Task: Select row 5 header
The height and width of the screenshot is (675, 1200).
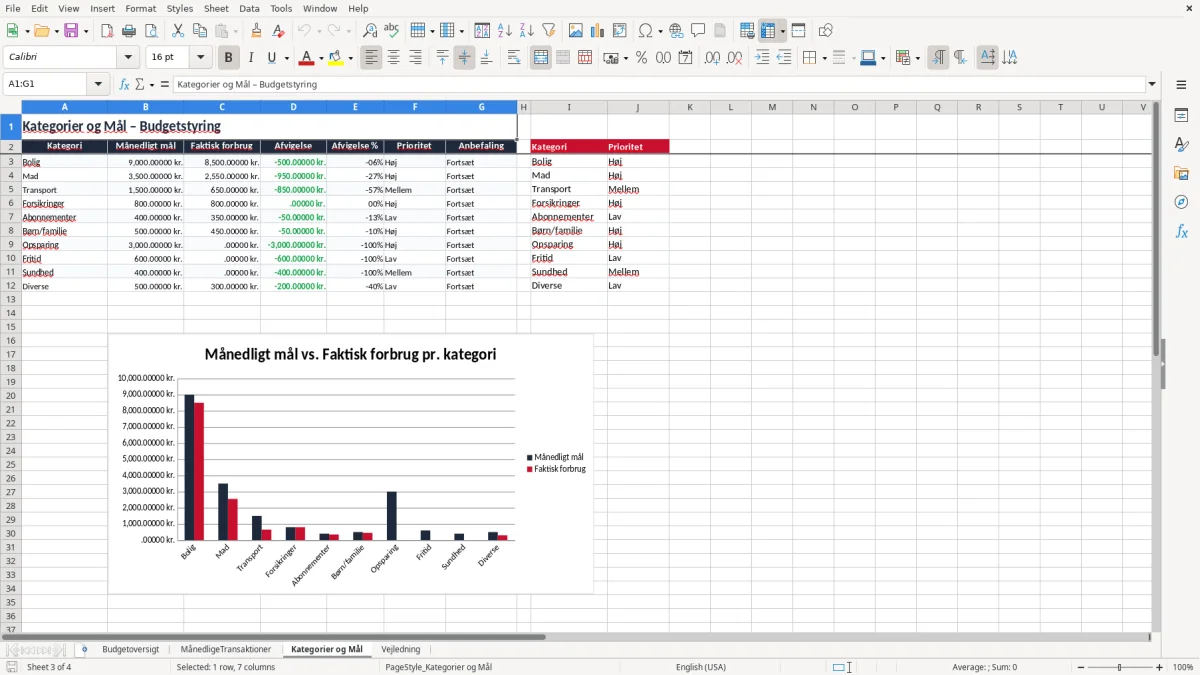Action: point(11,189)
